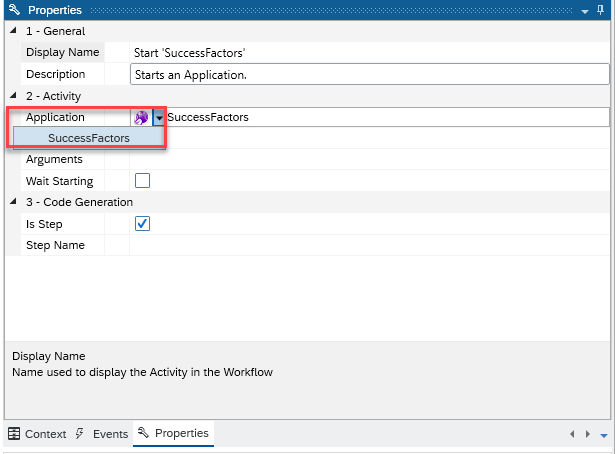Viewport: 615px width, 454px height.
Task: Click the Context tab table icon
Action: point(14,434)
